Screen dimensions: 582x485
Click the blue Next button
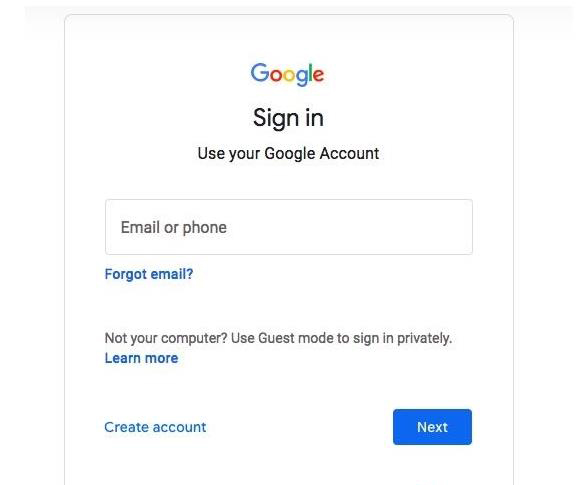tap(432, 427)
